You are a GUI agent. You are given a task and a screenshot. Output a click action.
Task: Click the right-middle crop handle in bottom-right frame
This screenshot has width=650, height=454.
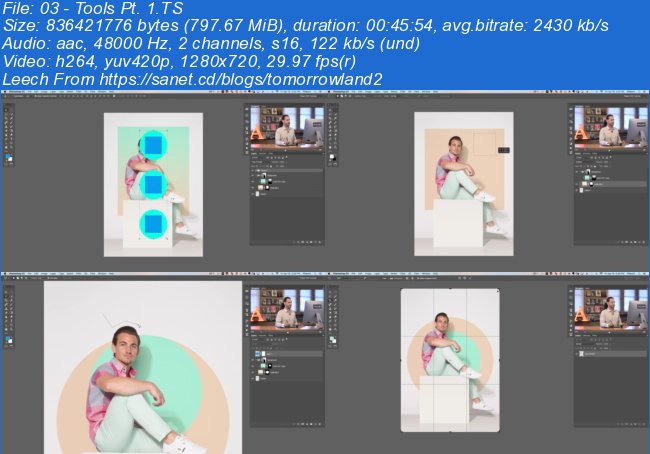click(499, 360)
